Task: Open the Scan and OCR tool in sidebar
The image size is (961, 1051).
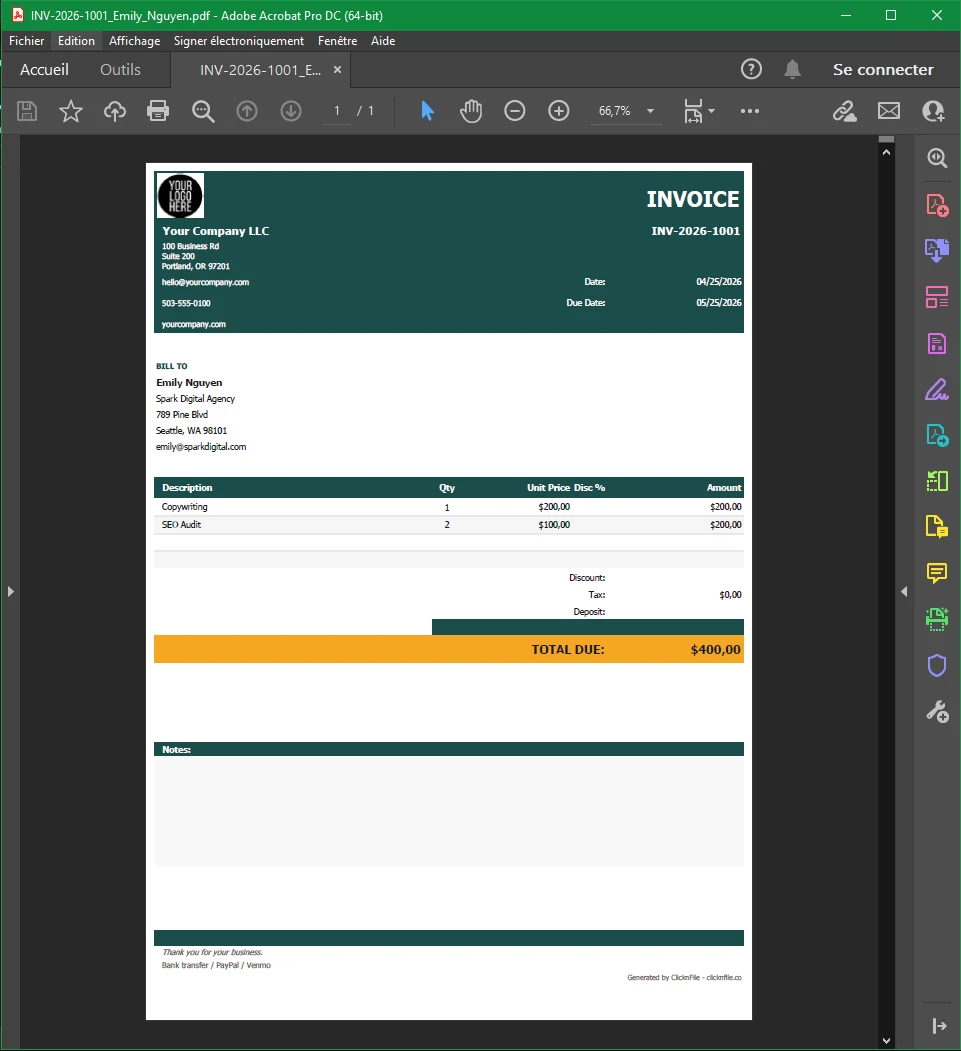Action: coord(937,619)
